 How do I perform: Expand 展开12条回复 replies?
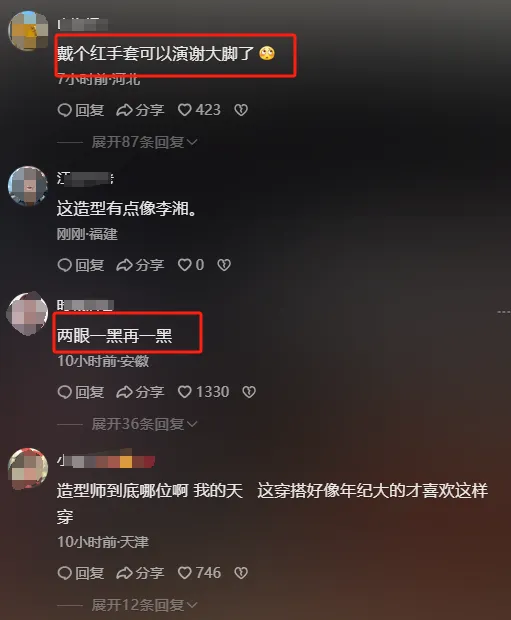coord(144,605)
